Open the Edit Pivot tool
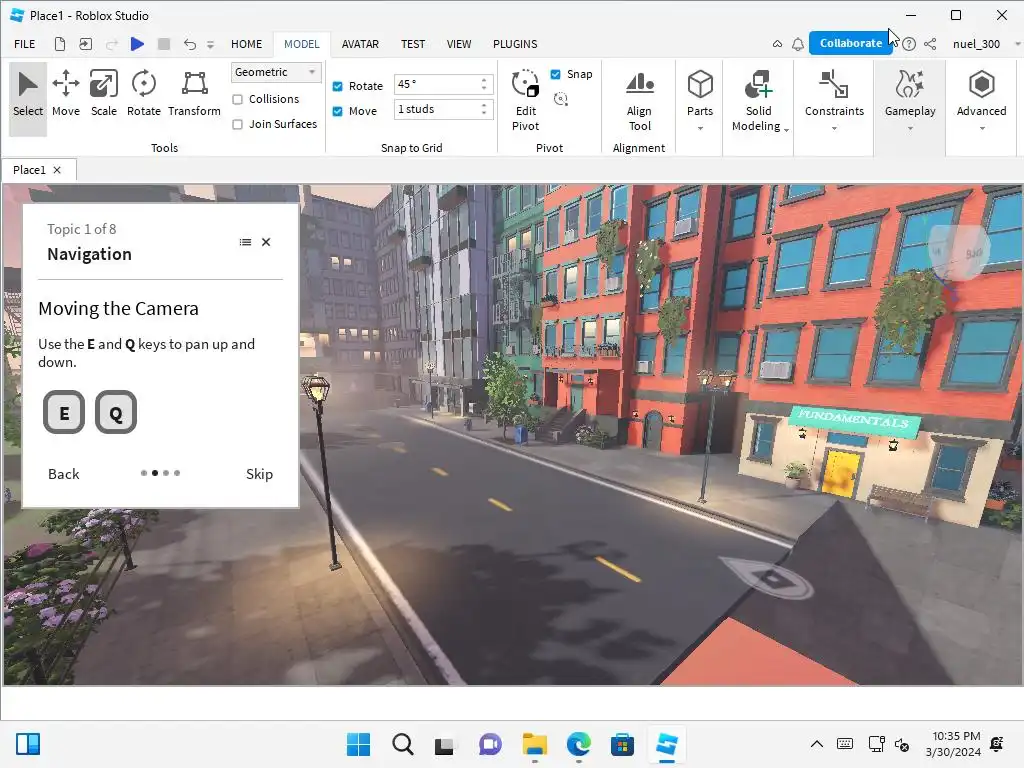 (525, 99)
